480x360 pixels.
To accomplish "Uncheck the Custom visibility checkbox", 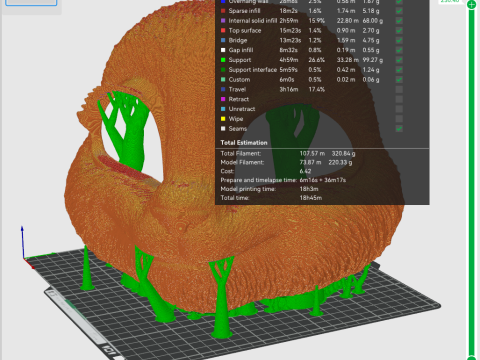I will (399, 80).
